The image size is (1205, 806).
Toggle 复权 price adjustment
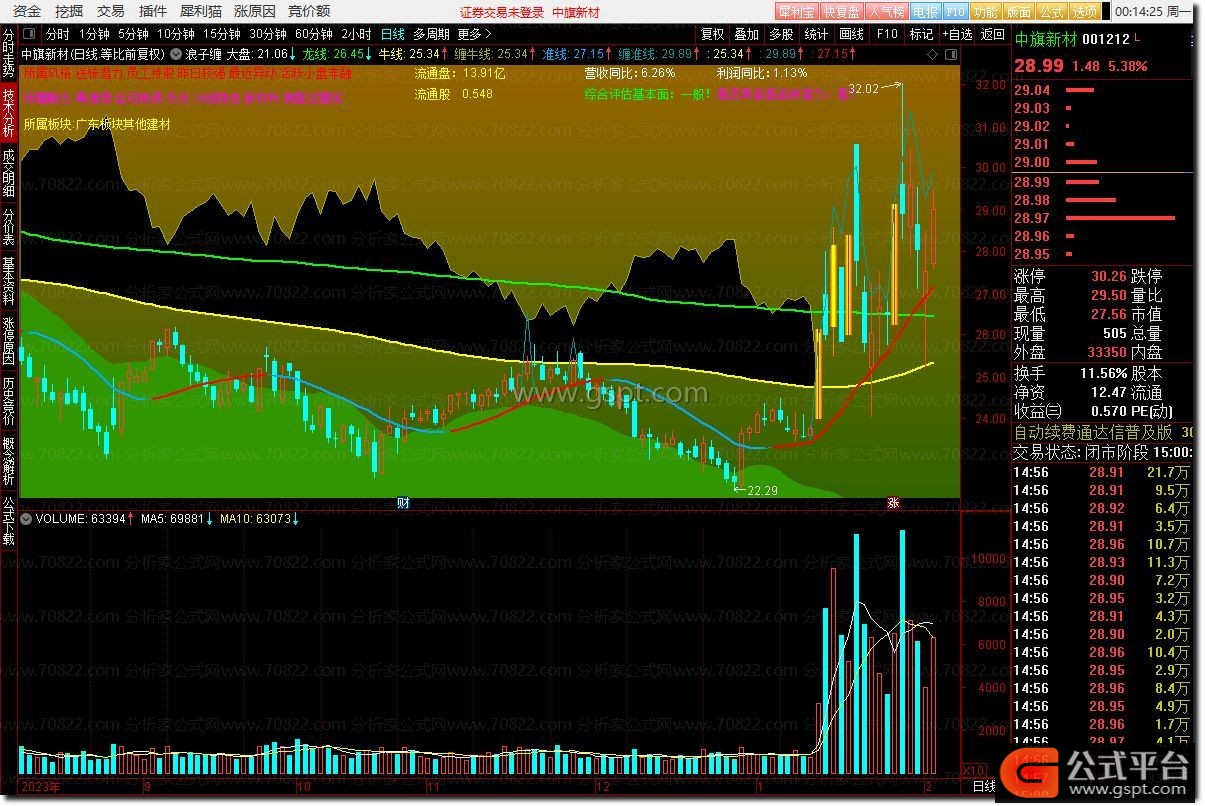[713, 34]
